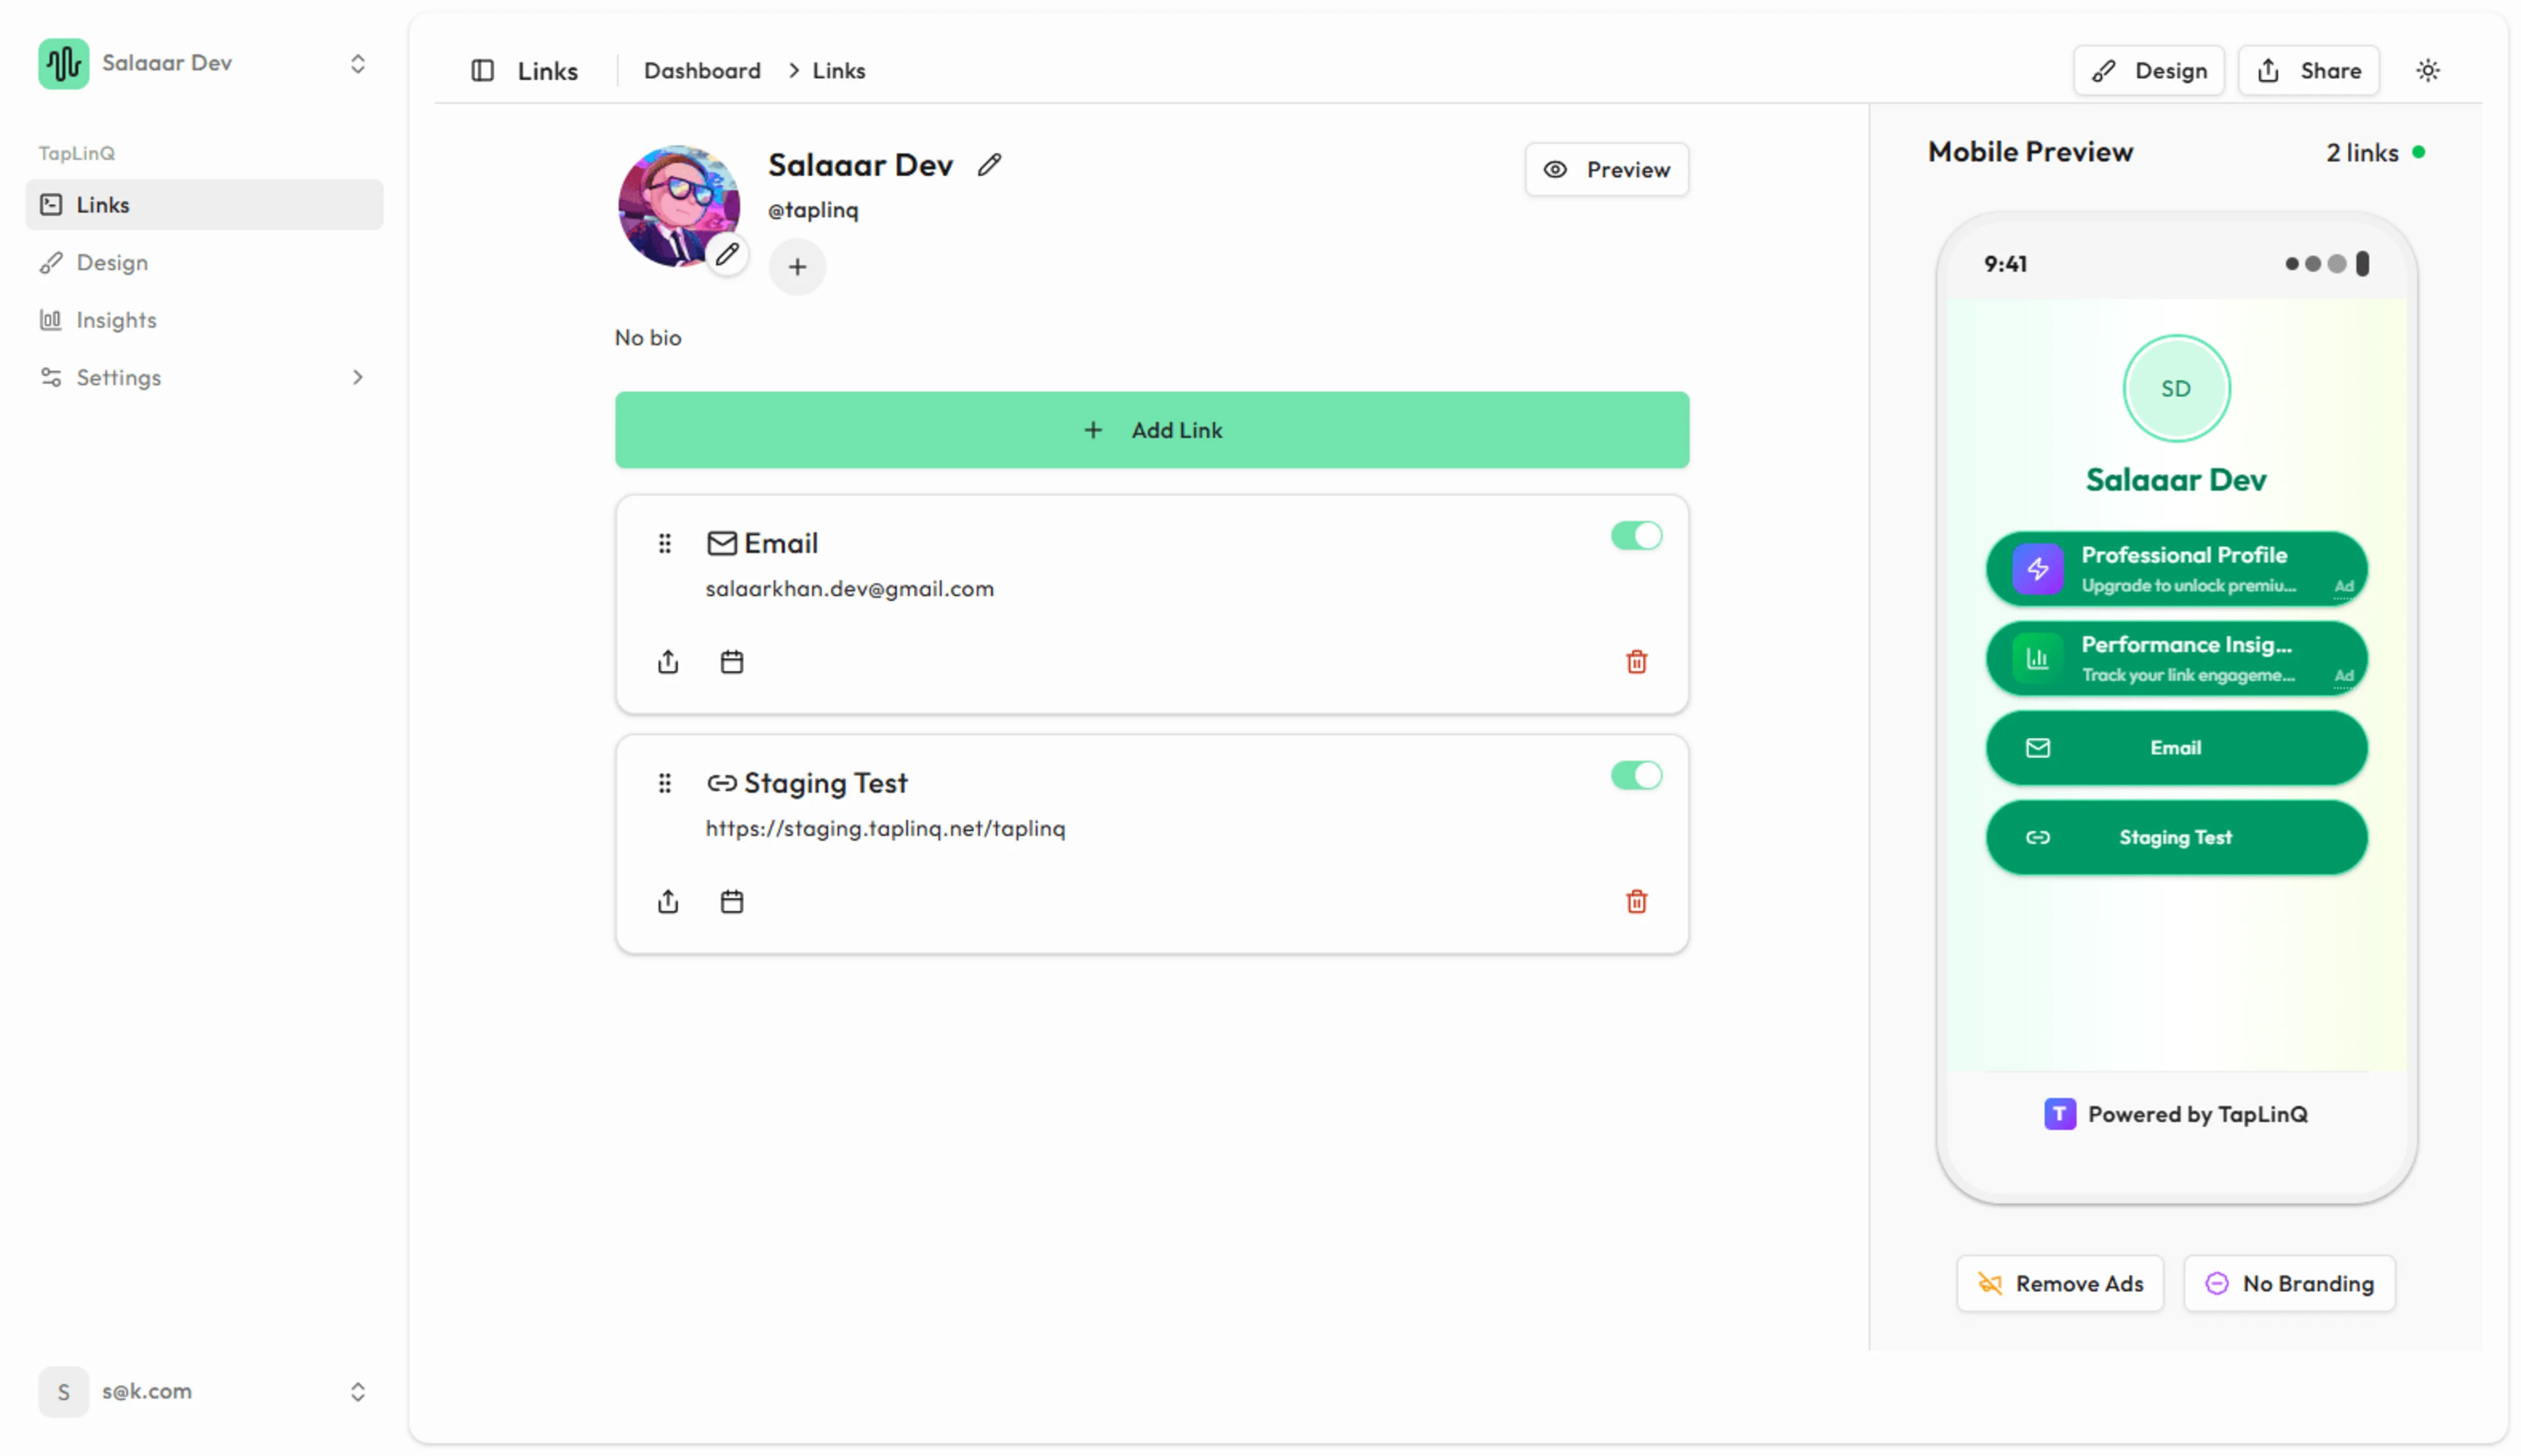Delete the Email link with trash icon

point(1636,662)
